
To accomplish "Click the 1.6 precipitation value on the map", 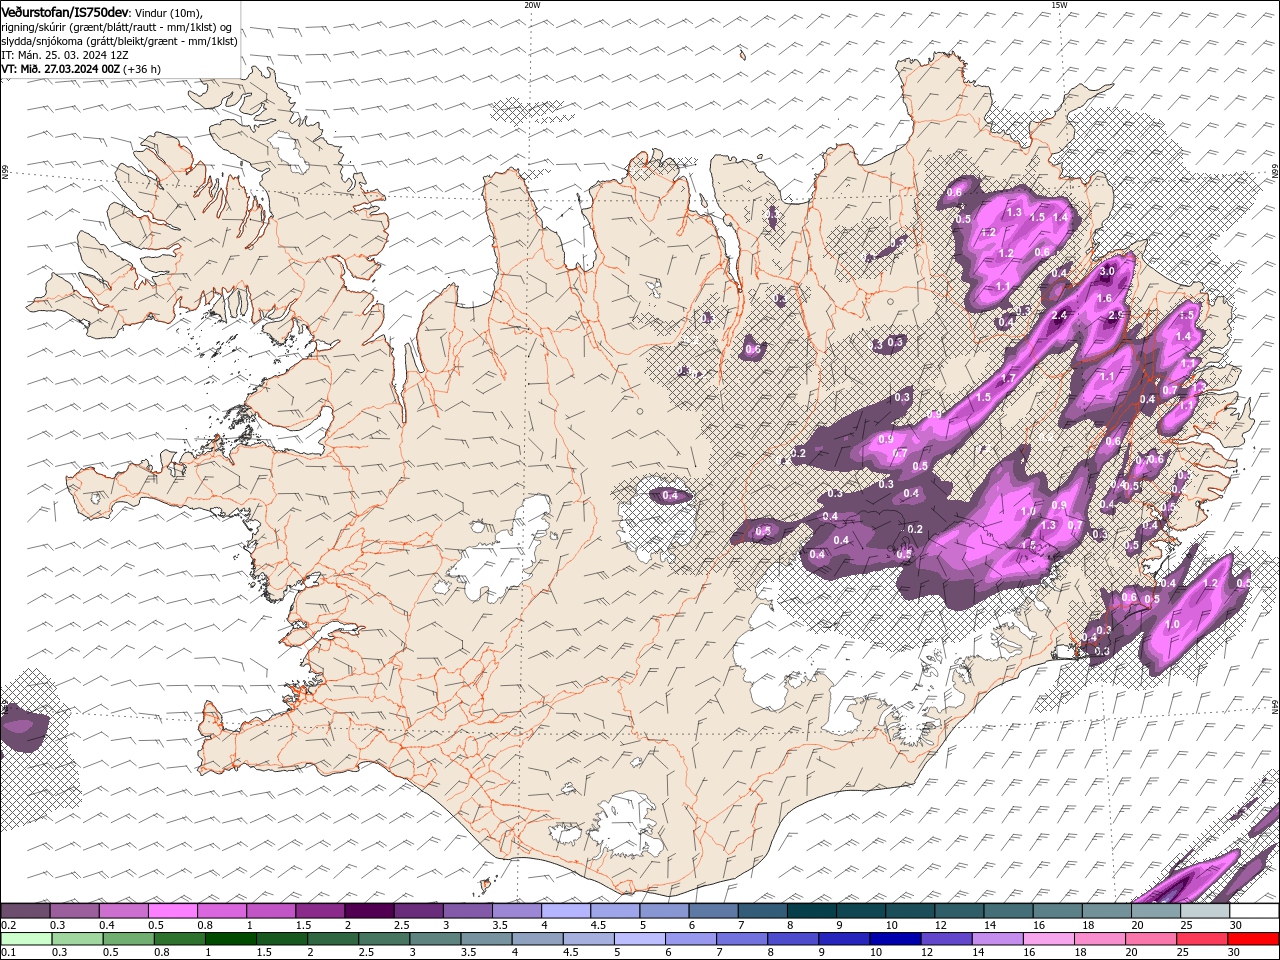I will point(1104,298).
